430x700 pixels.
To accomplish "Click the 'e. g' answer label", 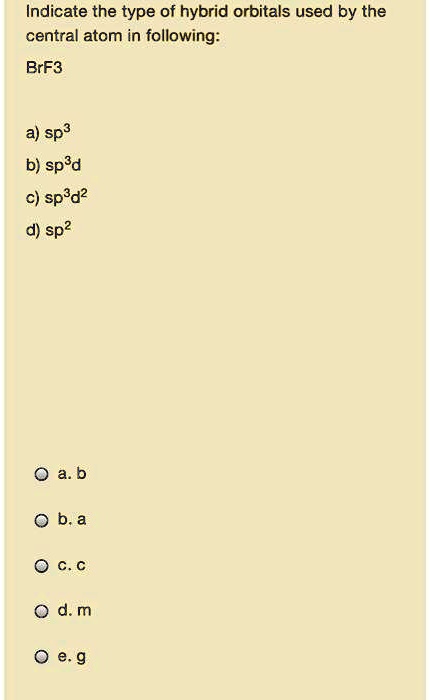I will pyautogui.click(x=71, y=657).
